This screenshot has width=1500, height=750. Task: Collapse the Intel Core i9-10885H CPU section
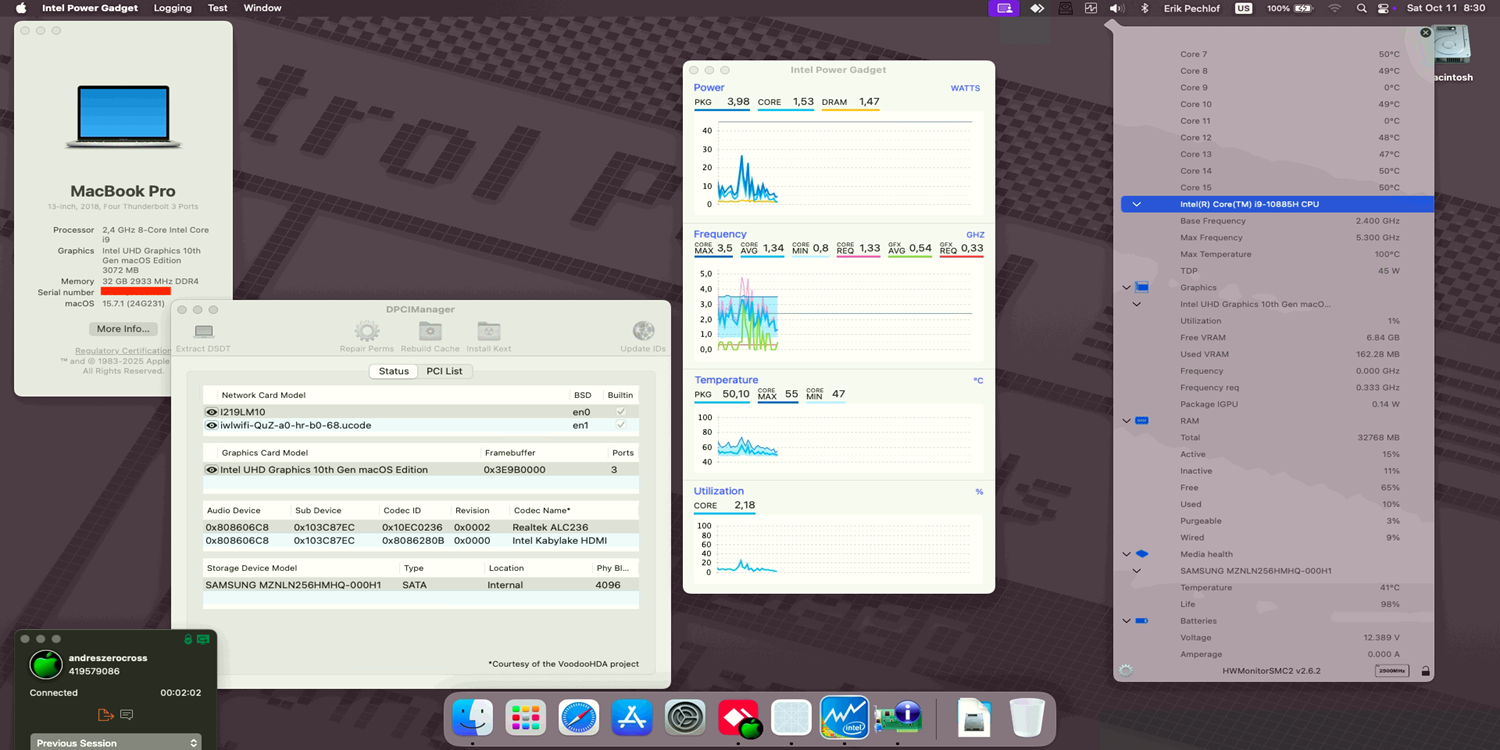point(1136,203)
